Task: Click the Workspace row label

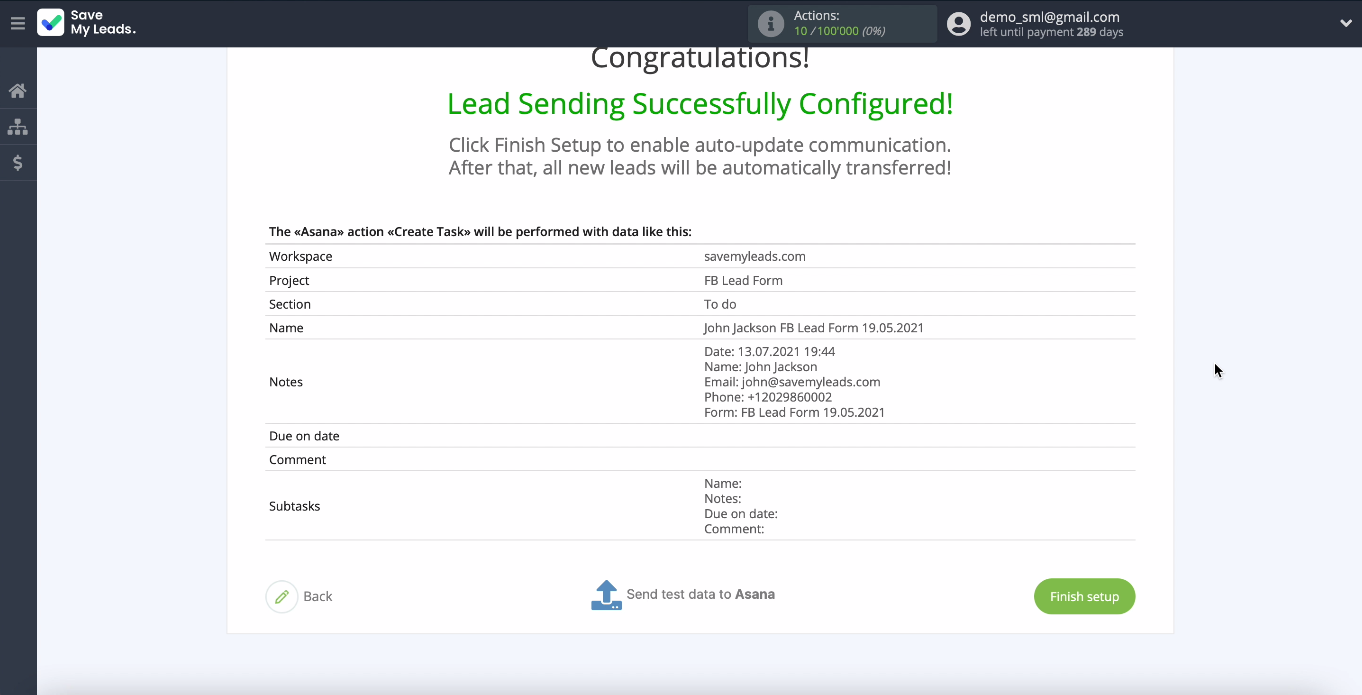Action: pyautogui.click(x=301, y=256)
